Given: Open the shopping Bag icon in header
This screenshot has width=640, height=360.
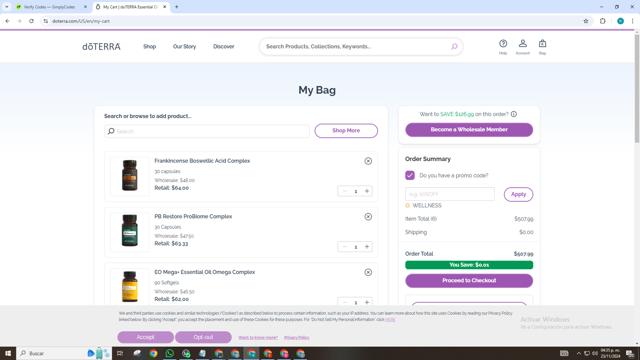Looking at the screenshot, I should 542,46.
